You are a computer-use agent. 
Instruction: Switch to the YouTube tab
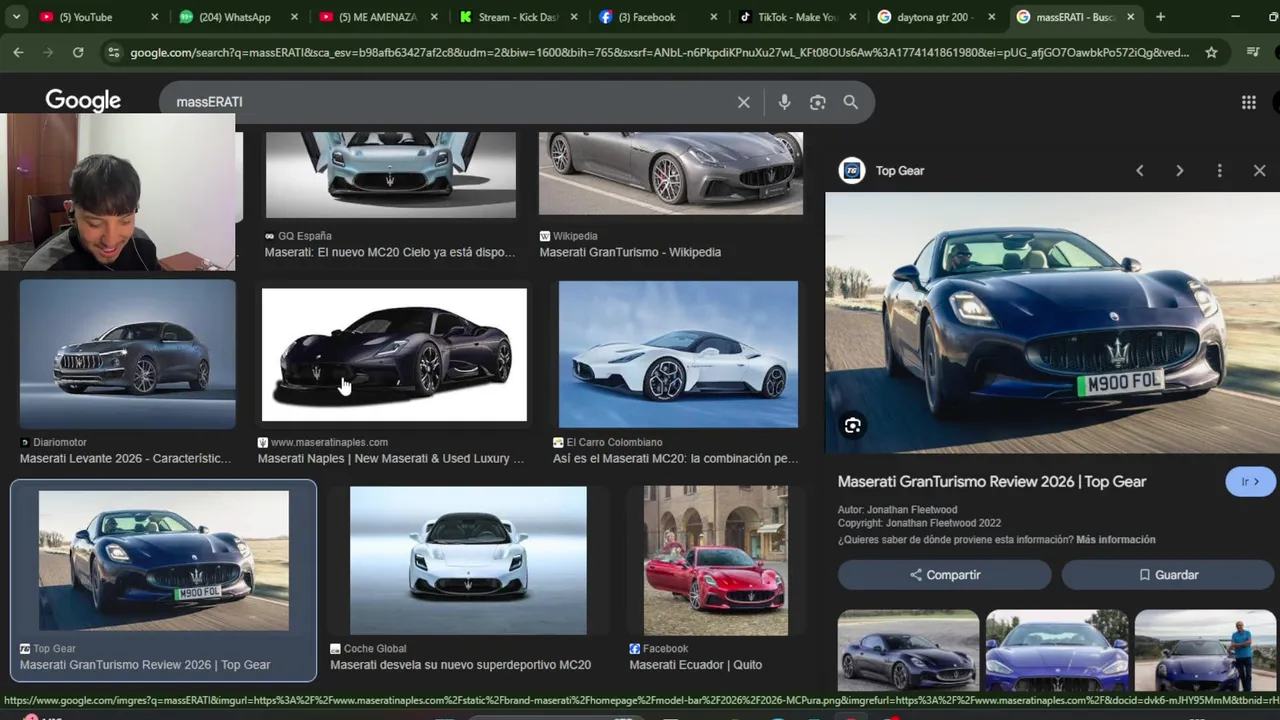tap(98, 17)
